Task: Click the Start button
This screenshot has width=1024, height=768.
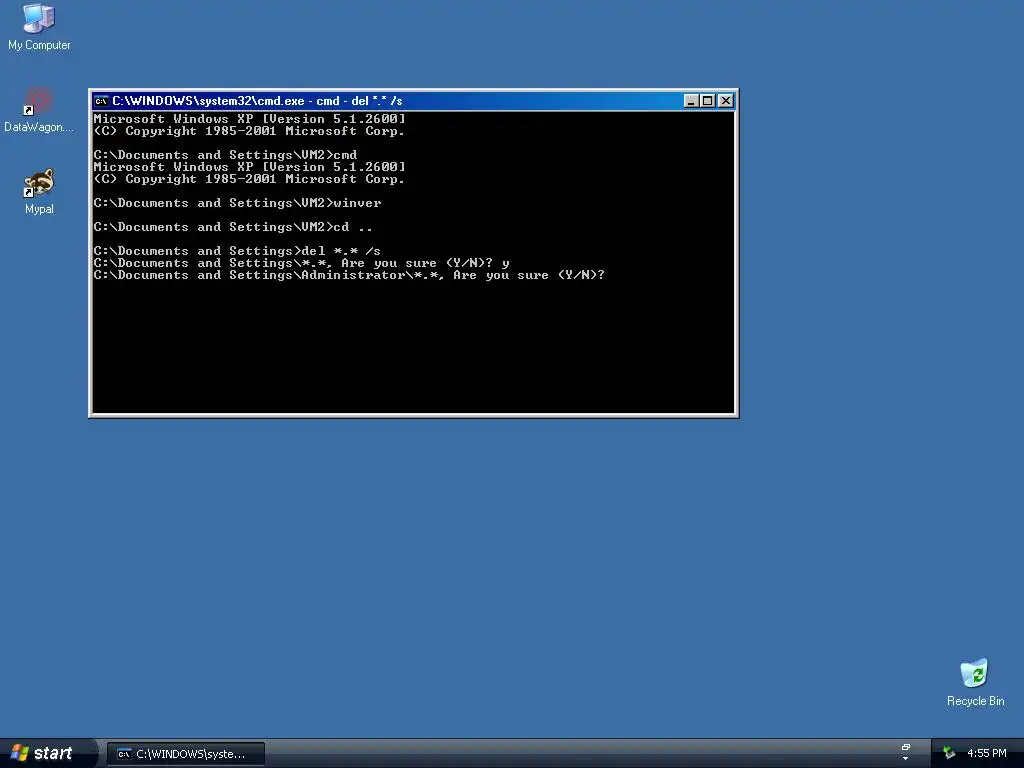Action: 43,753
